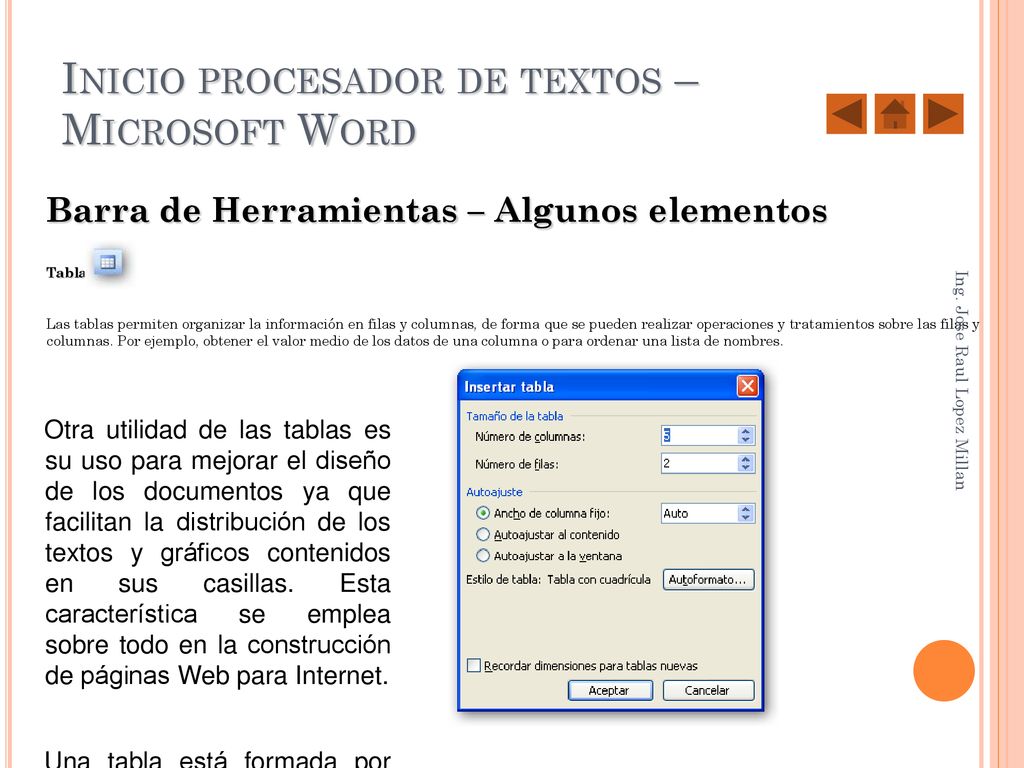Click the 'Tamaño de la tabla' group label
Screen dimensions: 1024x768
point(515,416)
